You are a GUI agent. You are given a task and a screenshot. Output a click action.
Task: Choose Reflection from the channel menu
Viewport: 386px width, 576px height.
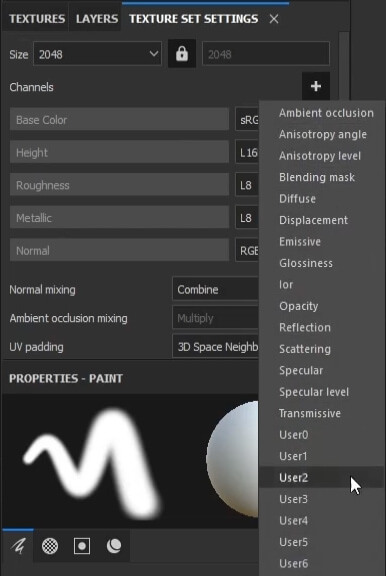coord(322,327)
